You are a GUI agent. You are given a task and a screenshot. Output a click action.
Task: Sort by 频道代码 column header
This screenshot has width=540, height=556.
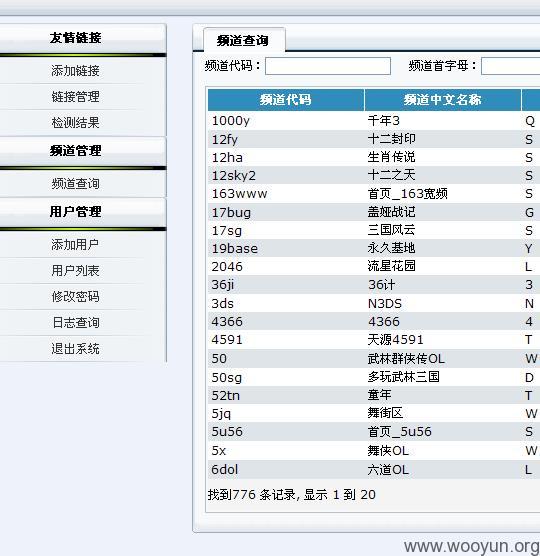[x=286, y=100]
